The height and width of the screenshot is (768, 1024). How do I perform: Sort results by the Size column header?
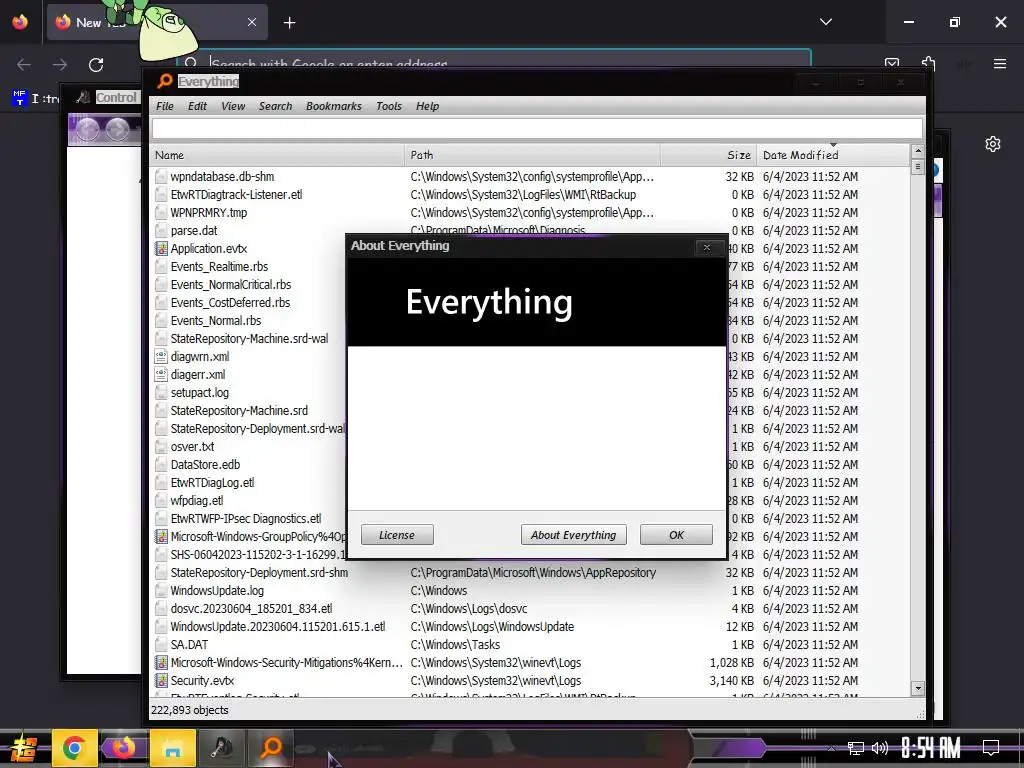709,155
